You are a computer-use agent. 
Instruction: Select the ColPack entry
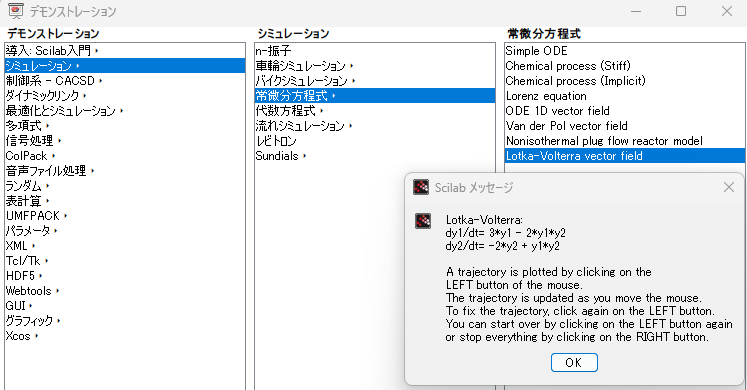pos(125,156)
